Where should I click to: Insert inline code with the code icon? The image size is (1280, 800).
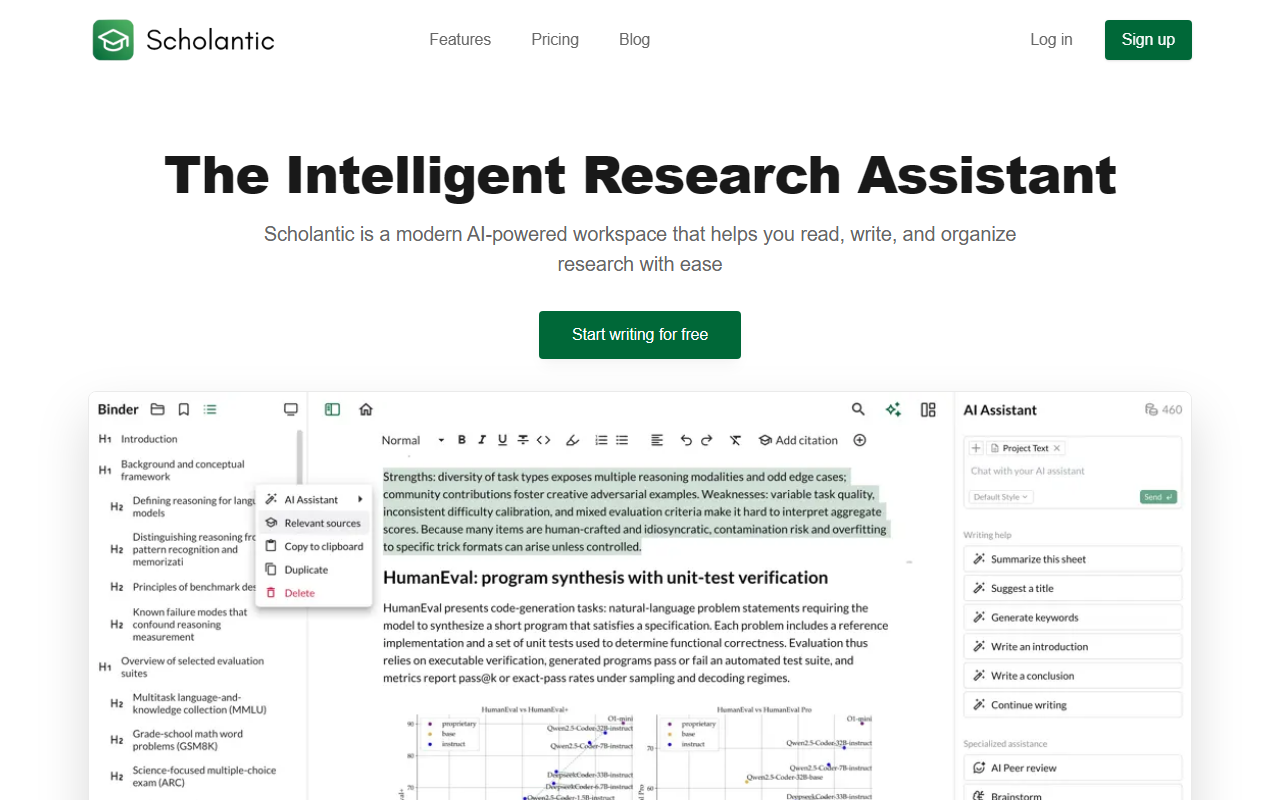(x=544, y=440)
